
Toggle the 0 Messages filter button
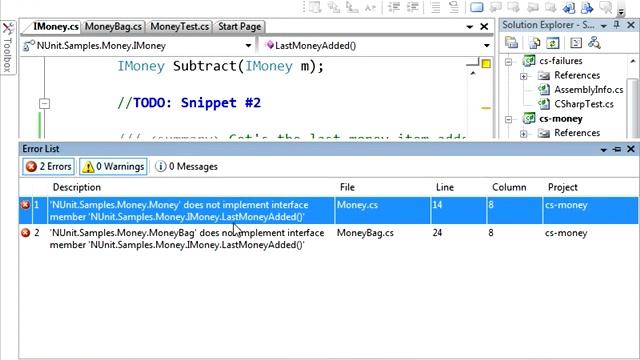186,167
